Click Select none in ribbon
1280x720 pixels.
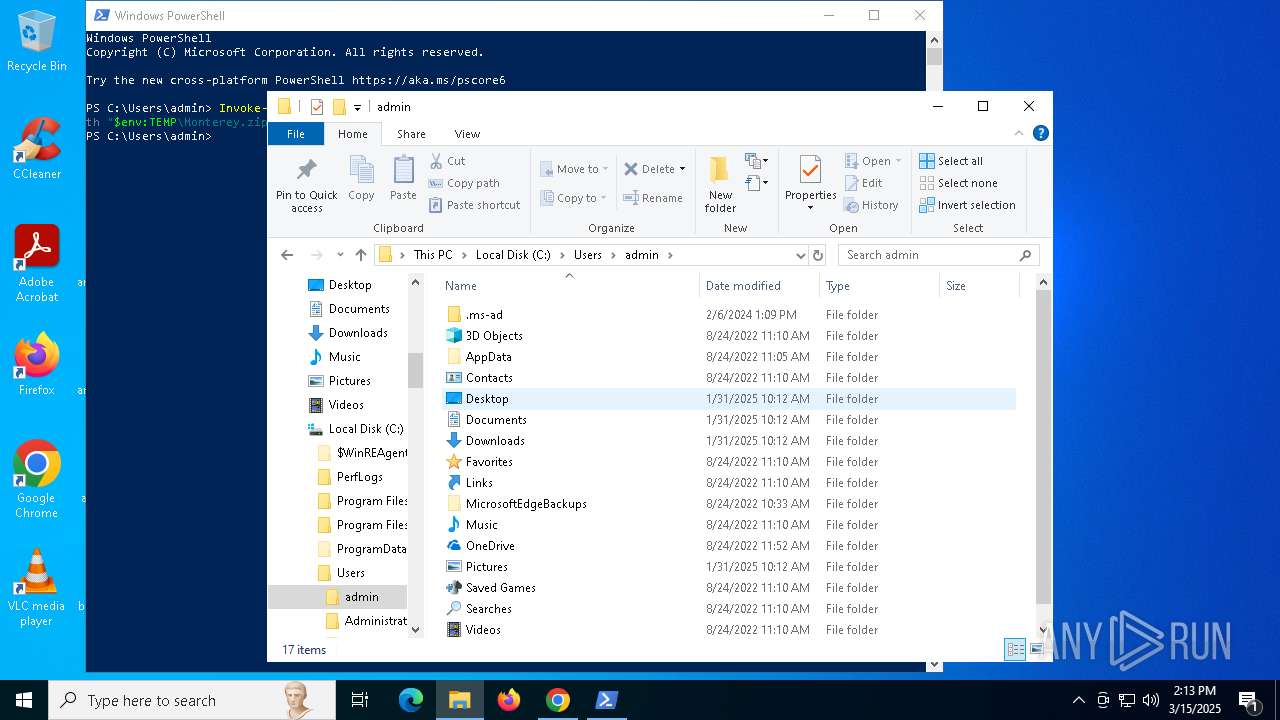click(x=958, y=183)
